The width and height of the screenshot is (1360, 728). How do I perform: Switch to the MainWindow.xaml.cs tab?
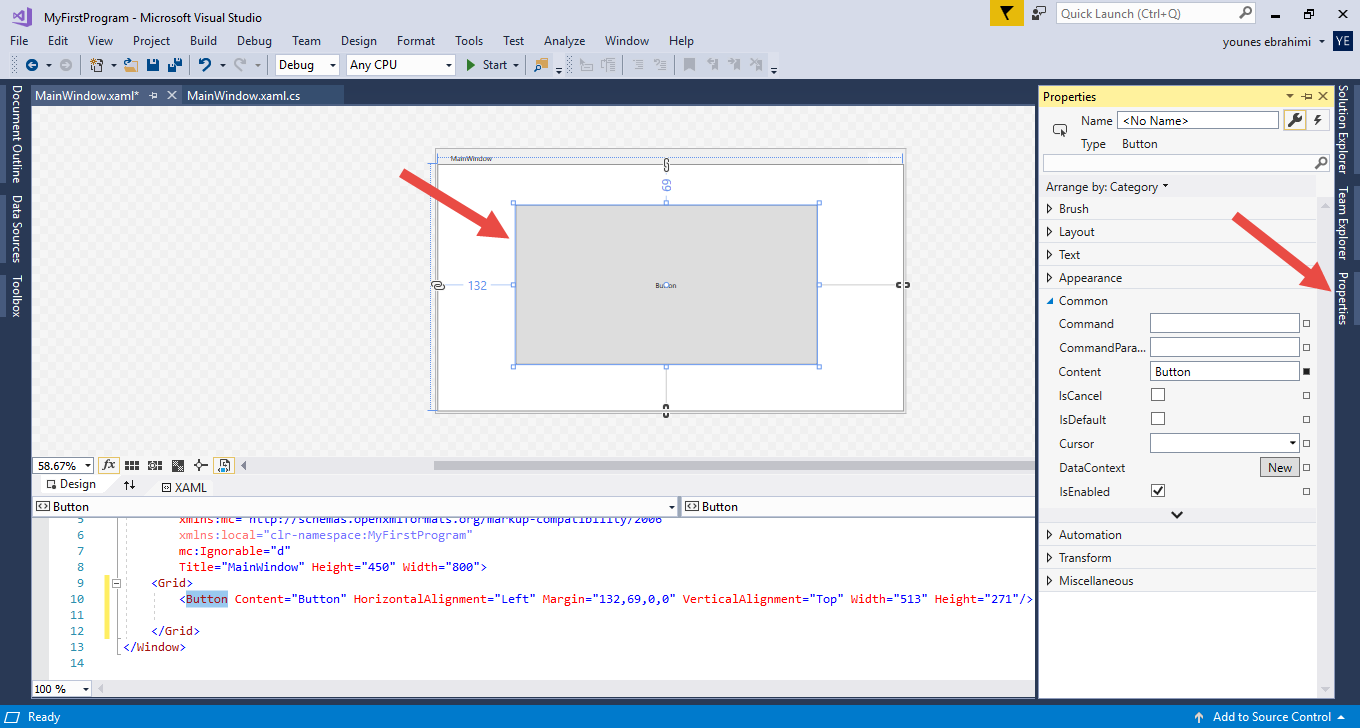pos(243,96)
